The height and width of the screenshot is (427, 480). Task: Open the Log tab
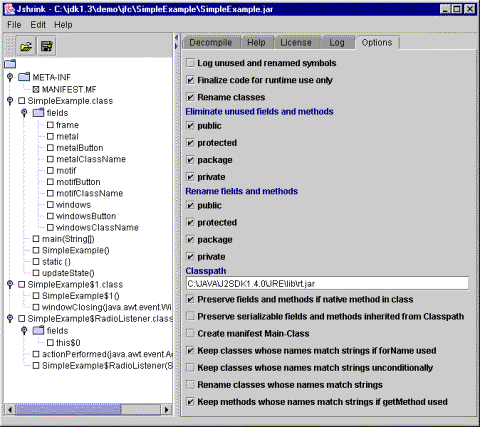pyautogui.click(x=337, y=43)
